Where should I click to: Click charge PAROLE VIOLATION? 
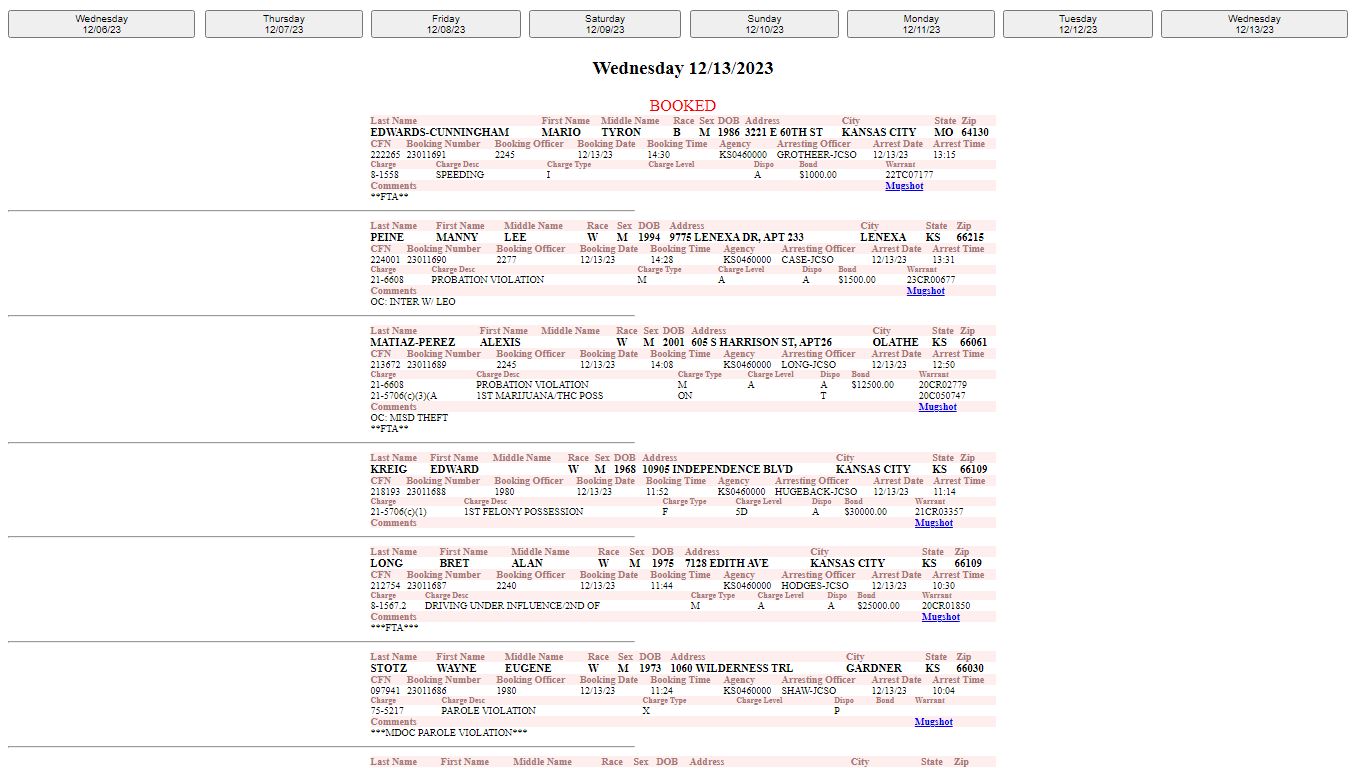click(x=488, y=711)
